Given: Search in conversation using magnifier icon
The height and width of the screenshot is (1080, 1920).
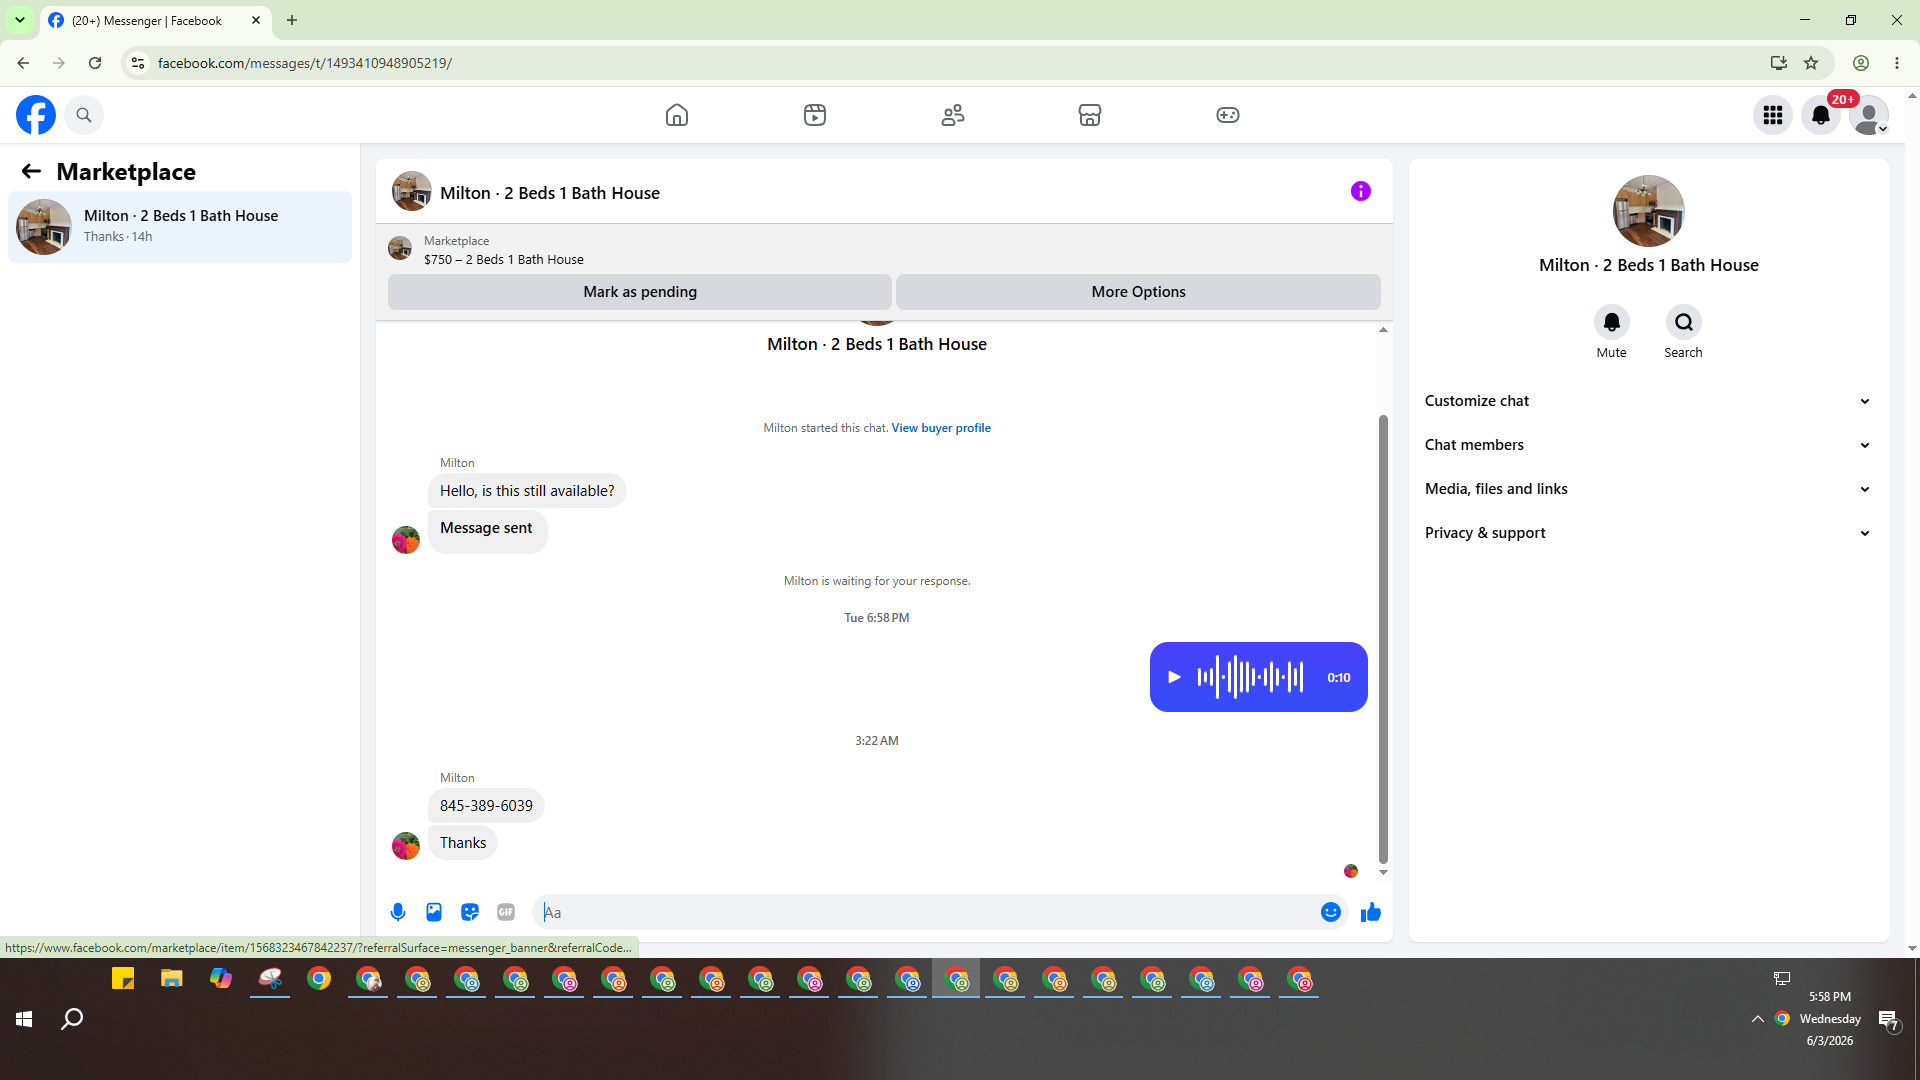Looking at the screenshot, I should coord(1684,322).
